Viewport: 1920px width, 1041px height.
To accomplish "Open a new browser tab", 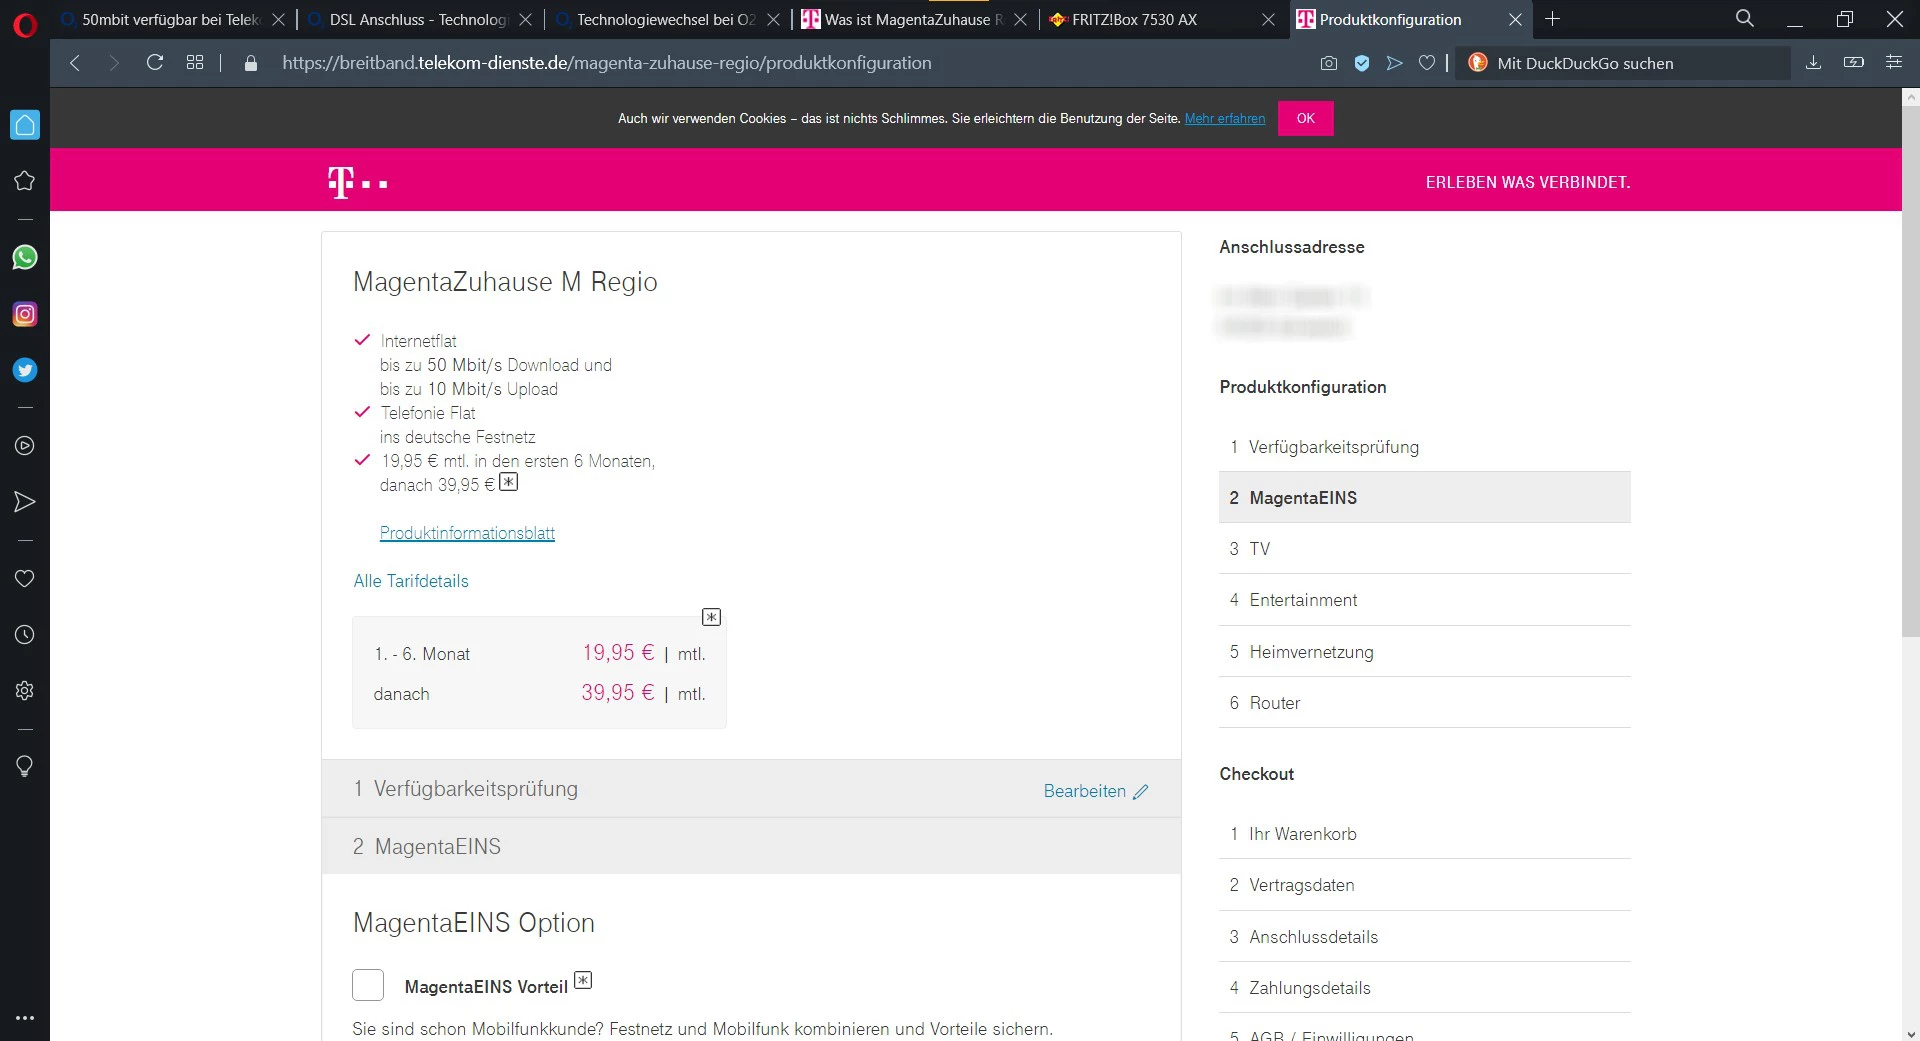I will pos(1553,19).
